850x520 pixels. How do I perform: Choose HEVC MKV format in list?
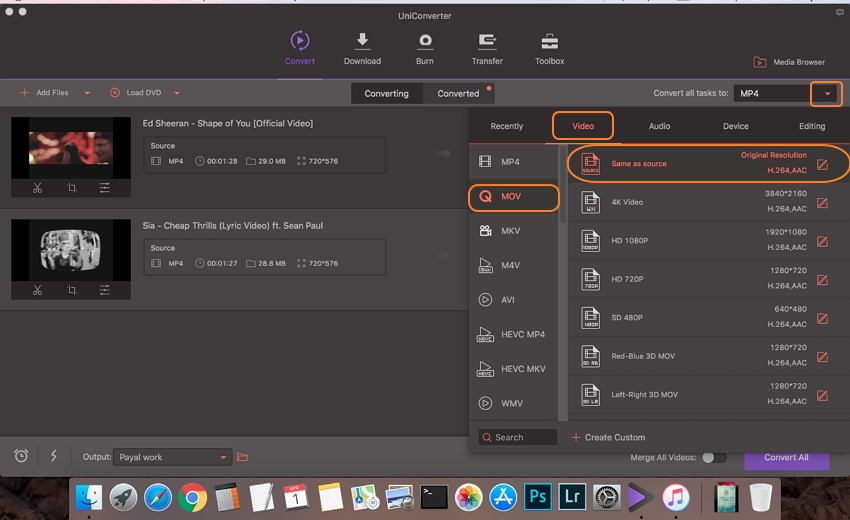(x=513, y=369)
